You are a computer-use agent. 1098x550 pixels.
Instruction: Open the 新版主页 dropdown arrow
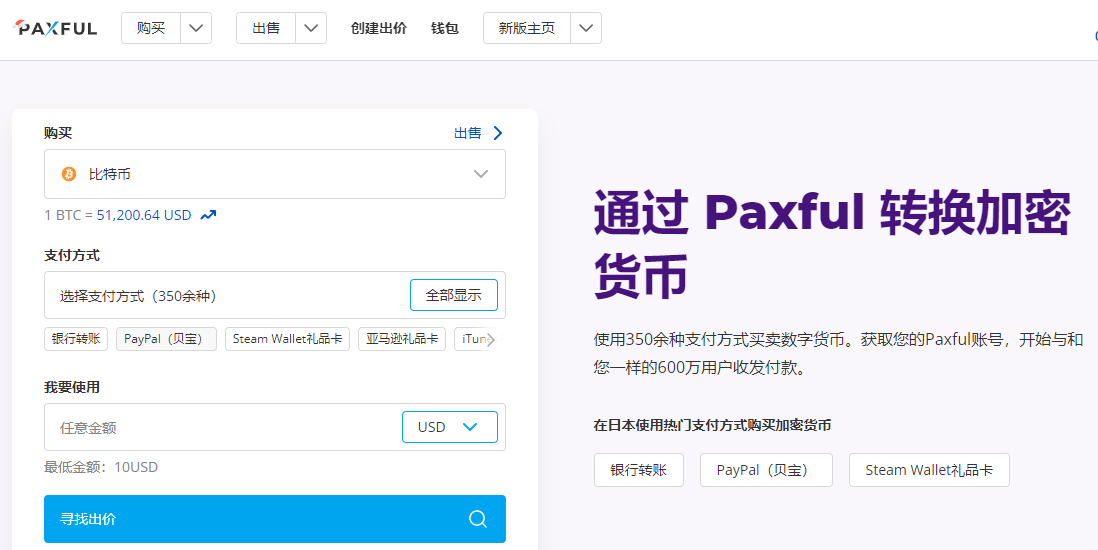coord(586,28)
